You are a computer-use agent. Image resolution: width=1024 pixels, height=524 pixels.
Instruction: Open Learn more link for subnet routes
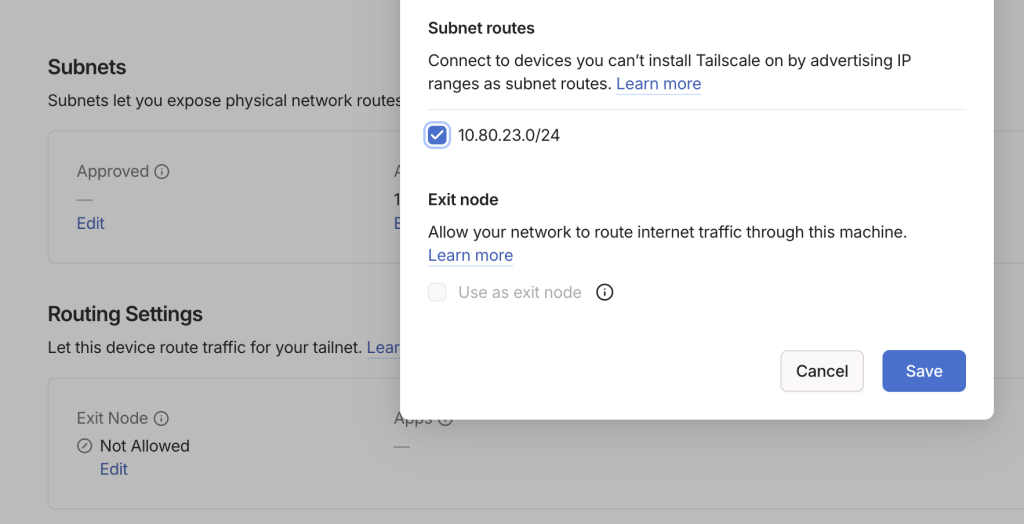click(x=658, y=84)
